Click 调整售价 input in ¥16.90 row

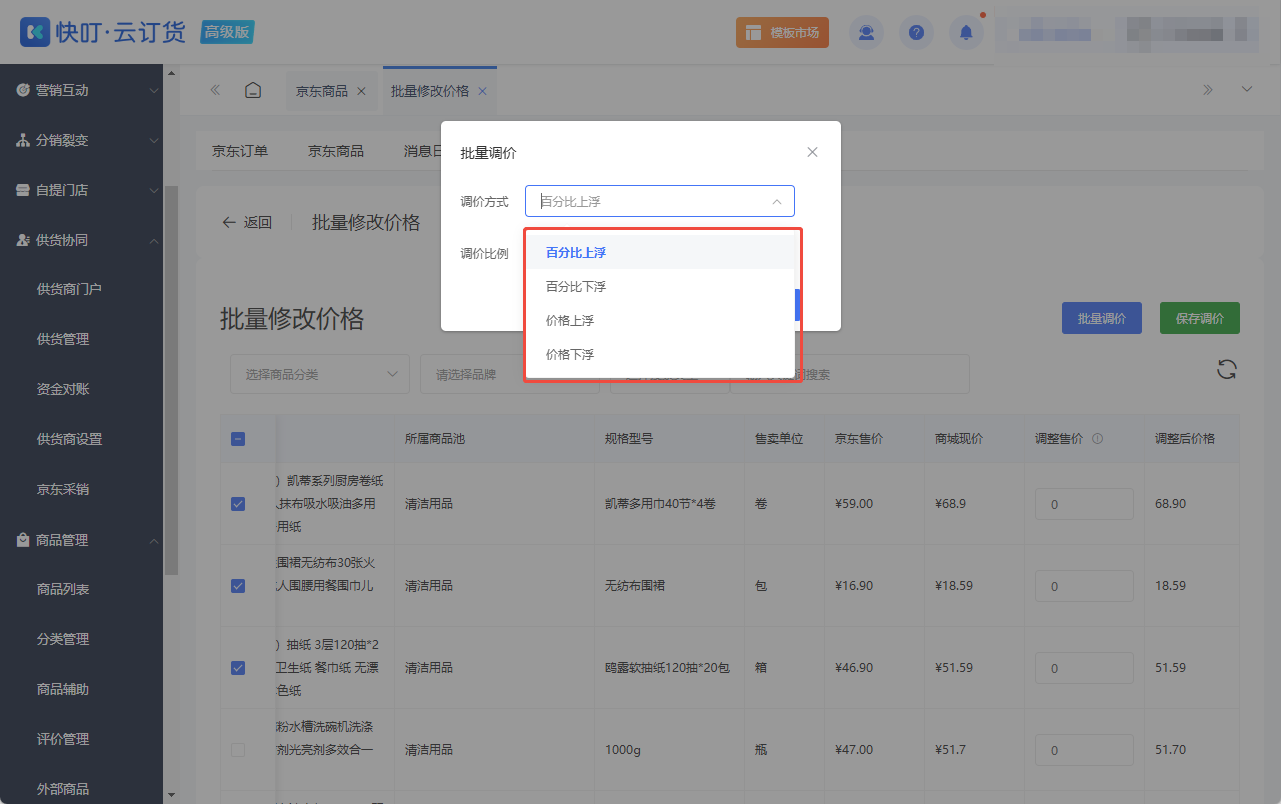1084,586
